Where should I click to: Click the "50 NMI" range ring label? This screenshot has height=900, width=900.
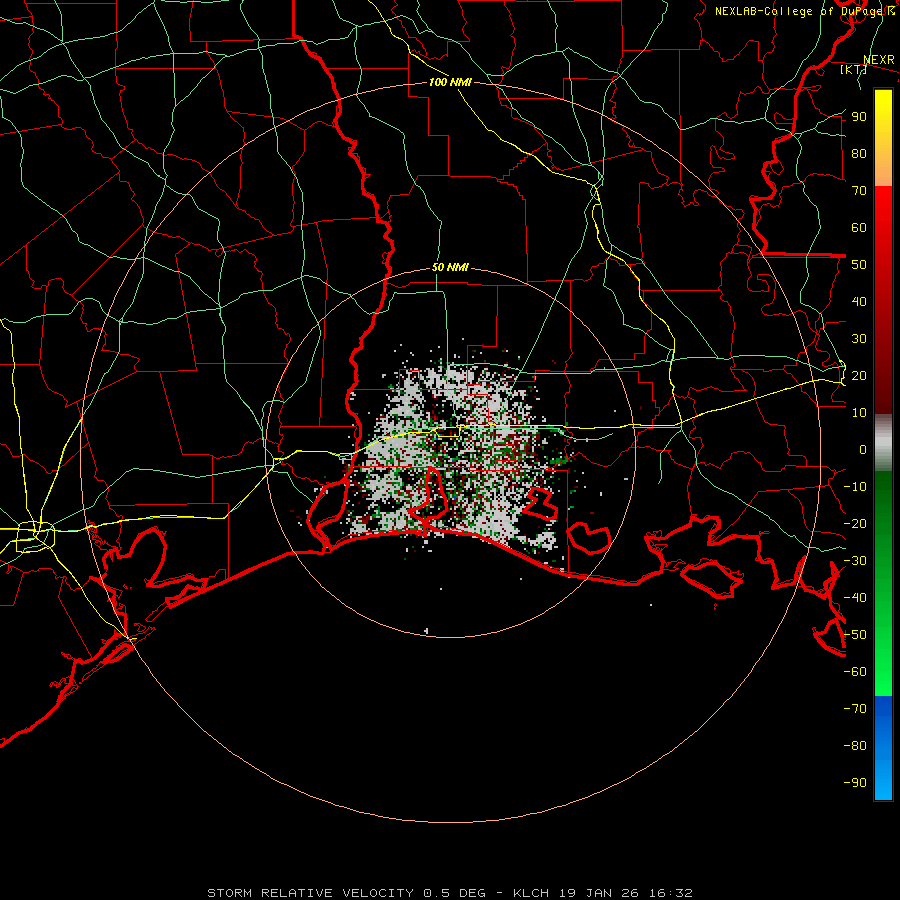point(450,267)
